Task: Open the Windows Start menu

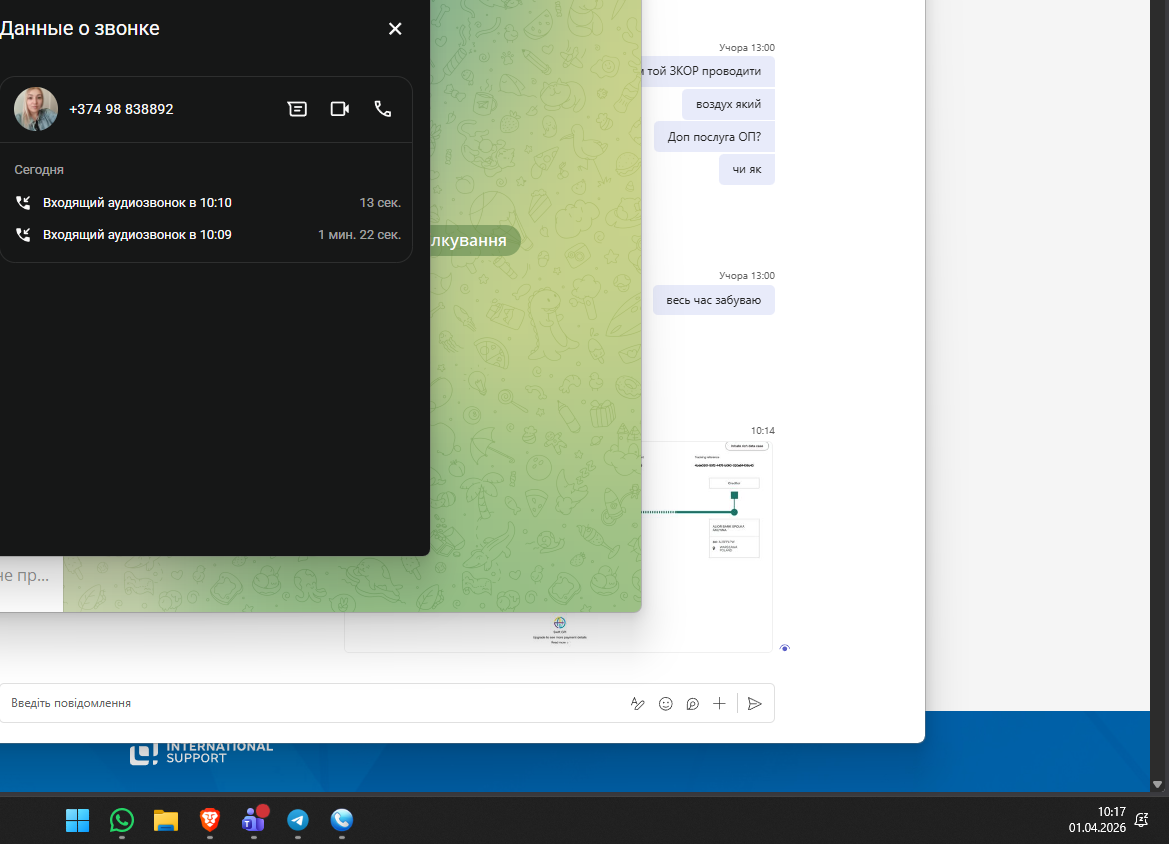Action: tap(78, 820)
